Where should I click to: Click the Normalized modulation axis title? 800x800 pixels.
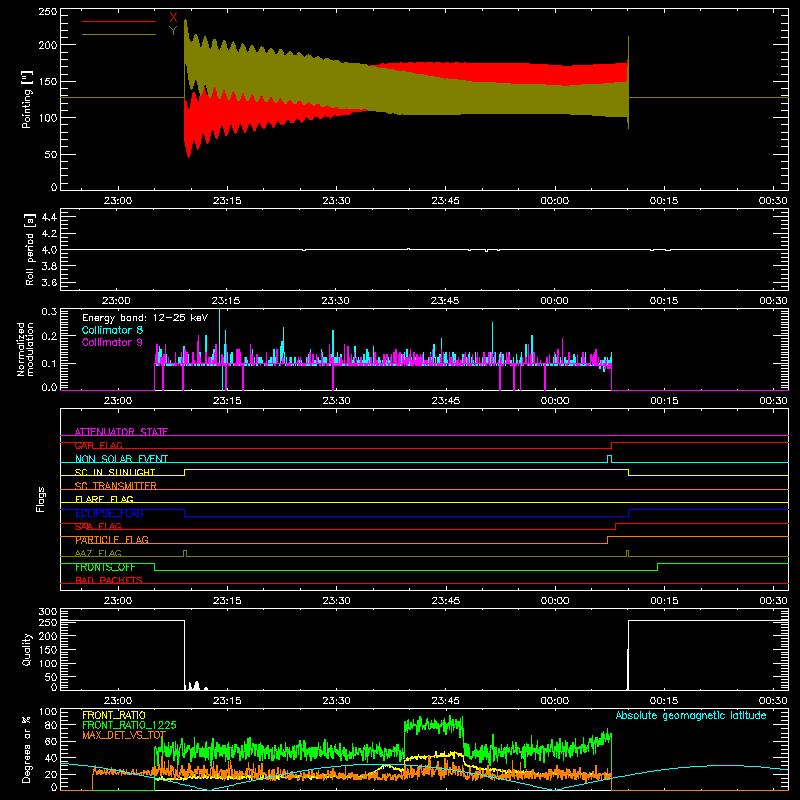[x=25, y=349]
